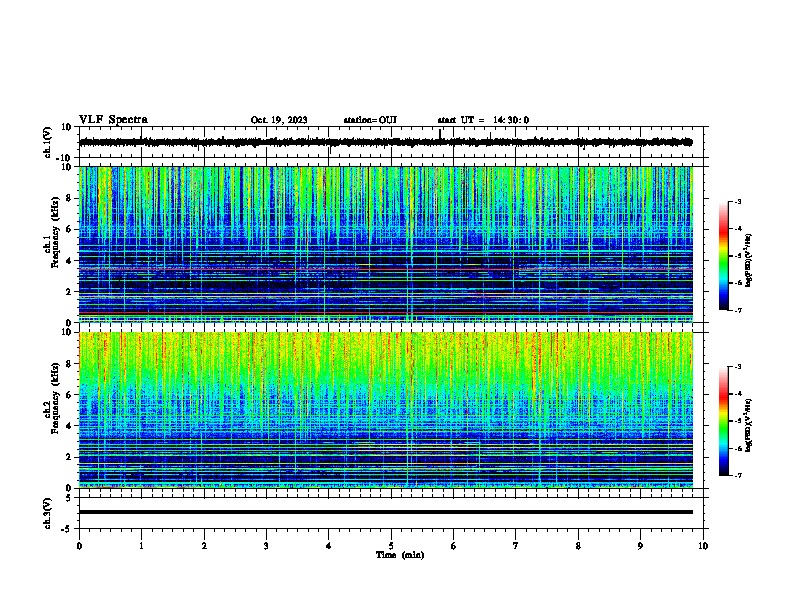Viewport: 792px width, 612px height.
Task: Click the ch.1 spectrogram color bar
Action: point(724,256)
